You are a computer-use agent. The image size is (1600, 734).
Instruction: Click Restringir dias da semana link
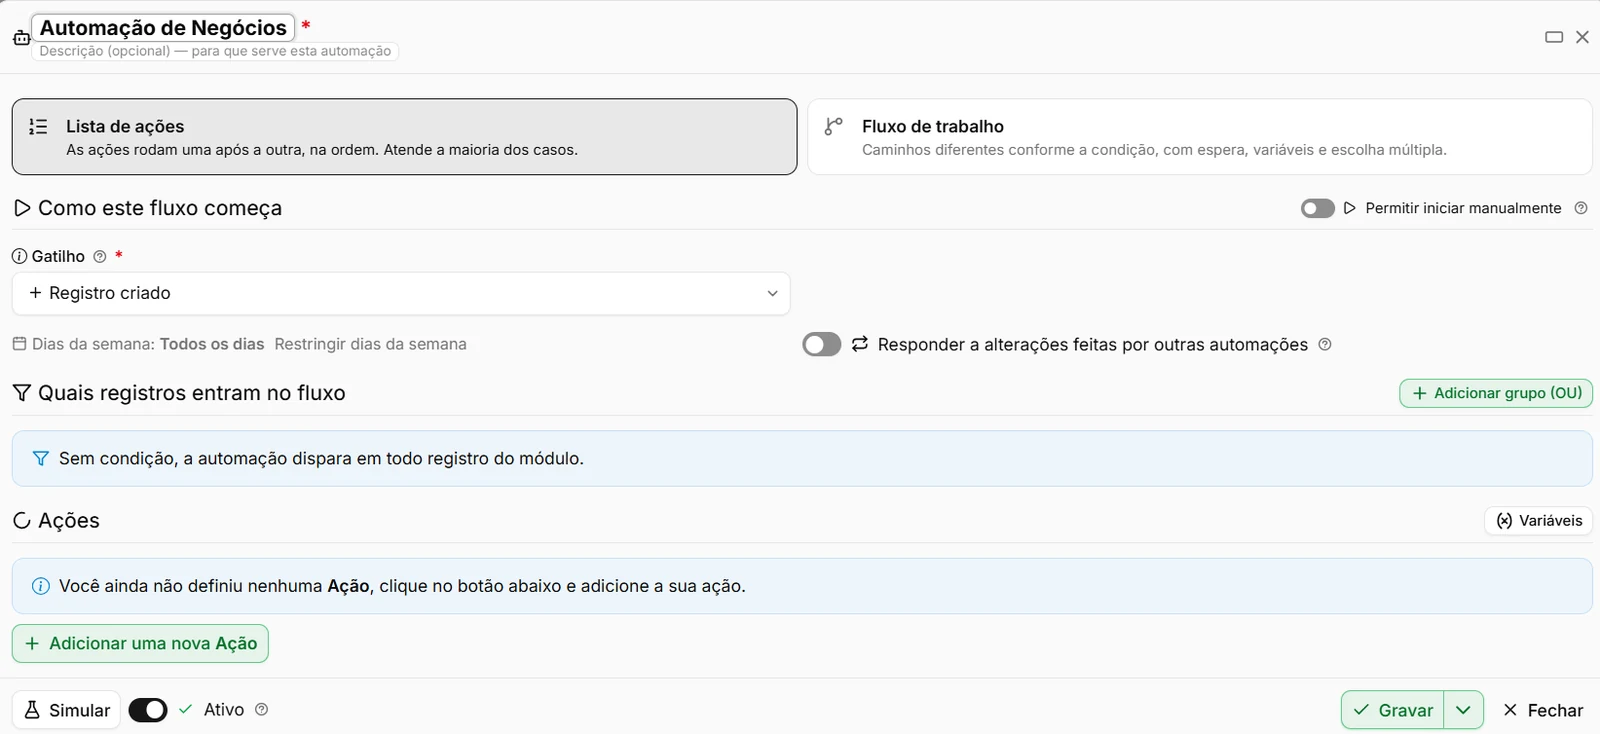pos(370,344)
